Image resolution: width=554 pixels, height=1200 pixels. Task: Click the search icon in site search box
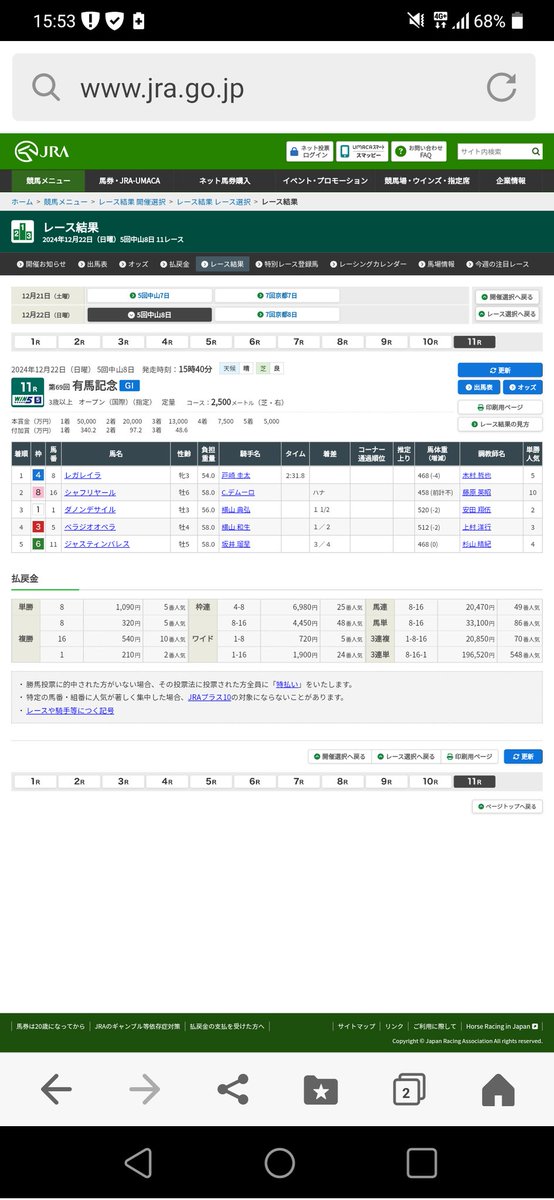tap(535, 152)
